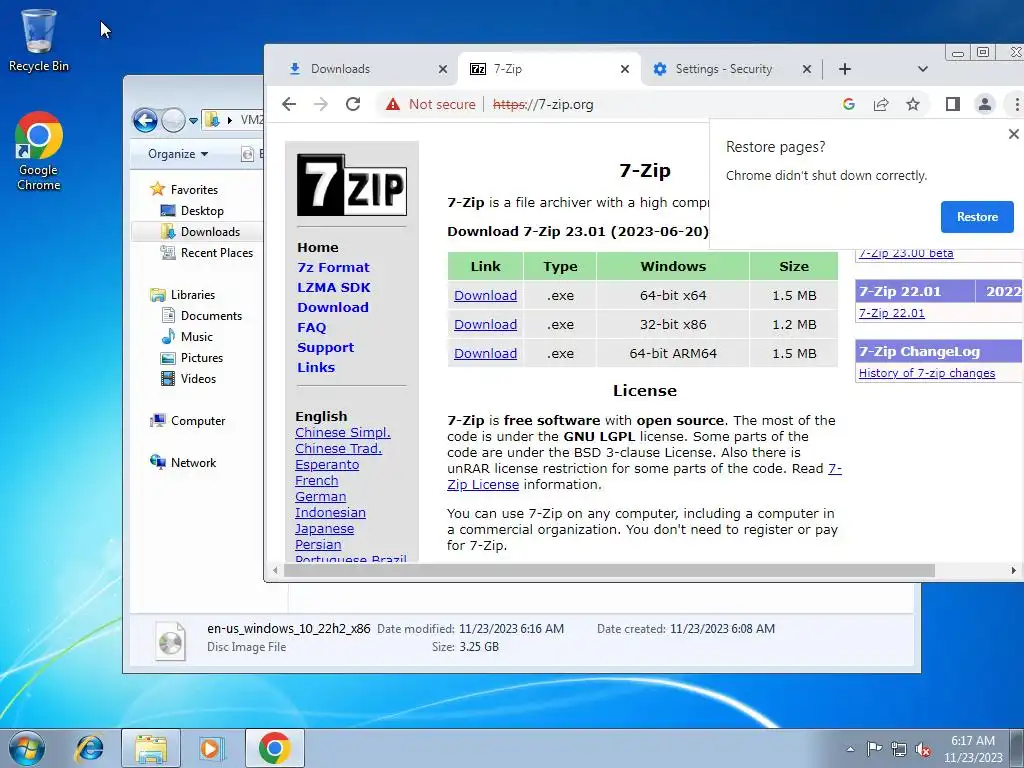1024x768 pixels.
Task: Download the 64-bit x64 installer
Action: 485,295
